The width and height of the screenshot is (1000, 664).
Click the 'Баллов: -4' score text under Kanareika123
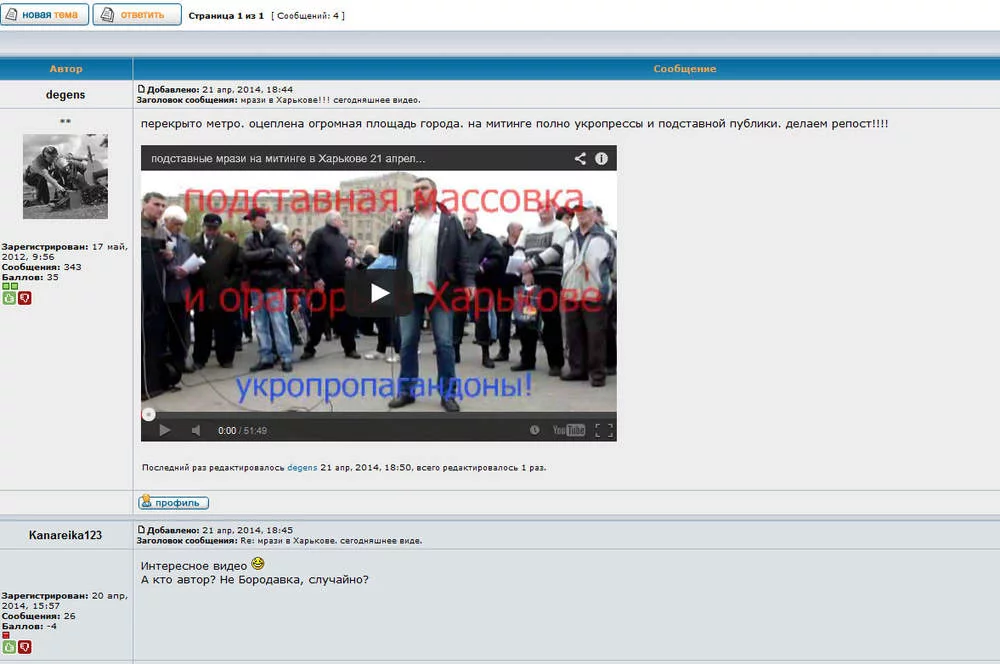coord(29,626)
